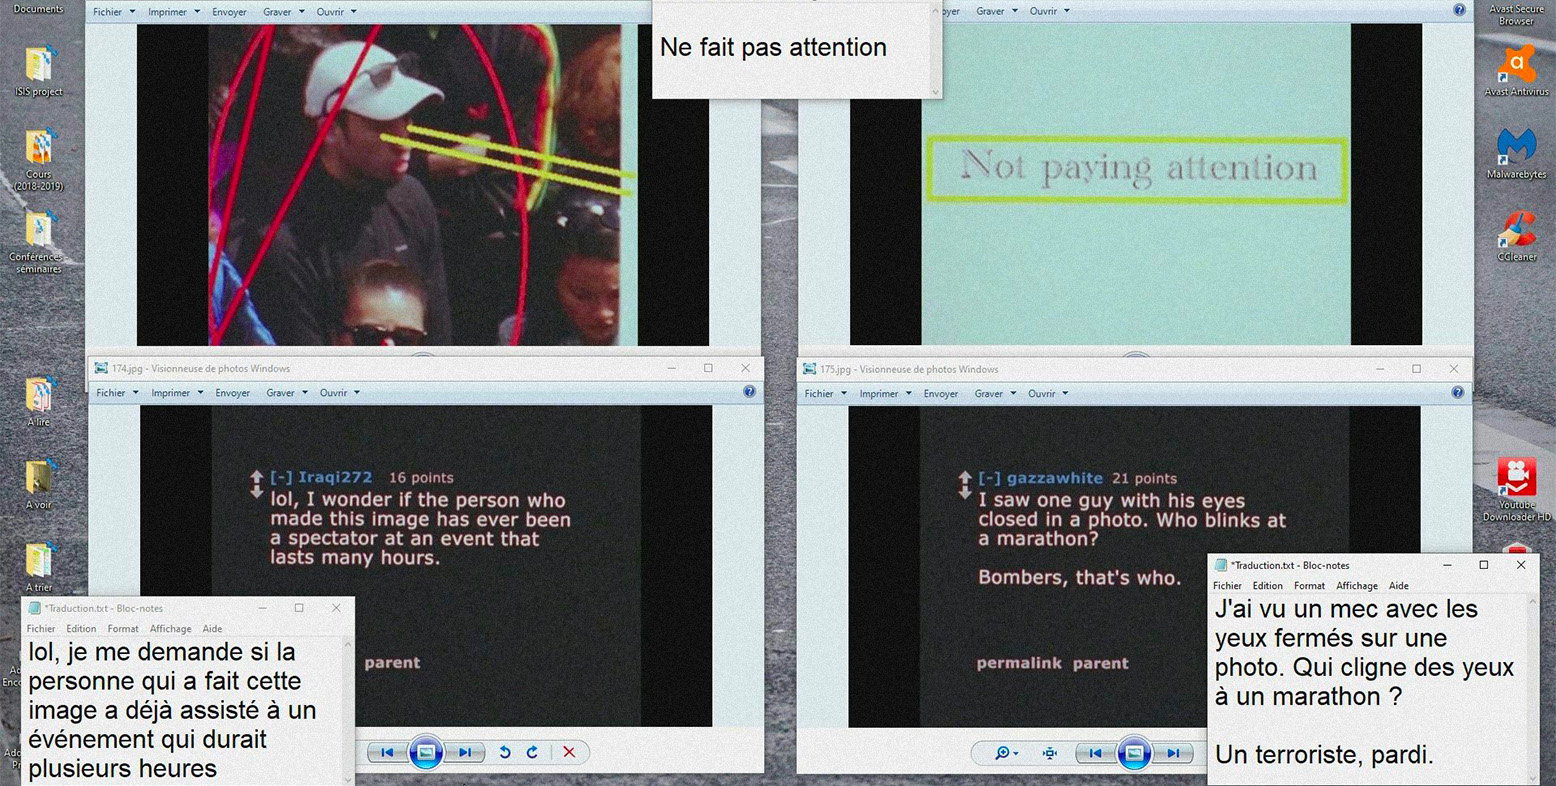Screen dimensions: 1556x786
Task: Open the ISIS project desktop folder
Action: [x=38, y=68]
